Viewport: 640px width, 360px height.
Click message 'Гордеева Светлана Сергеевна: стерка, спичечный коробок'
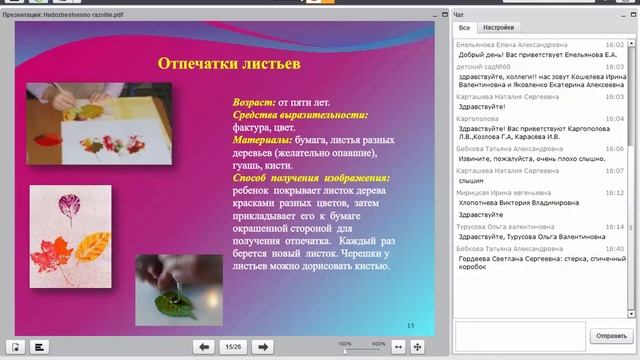[542, 262]
